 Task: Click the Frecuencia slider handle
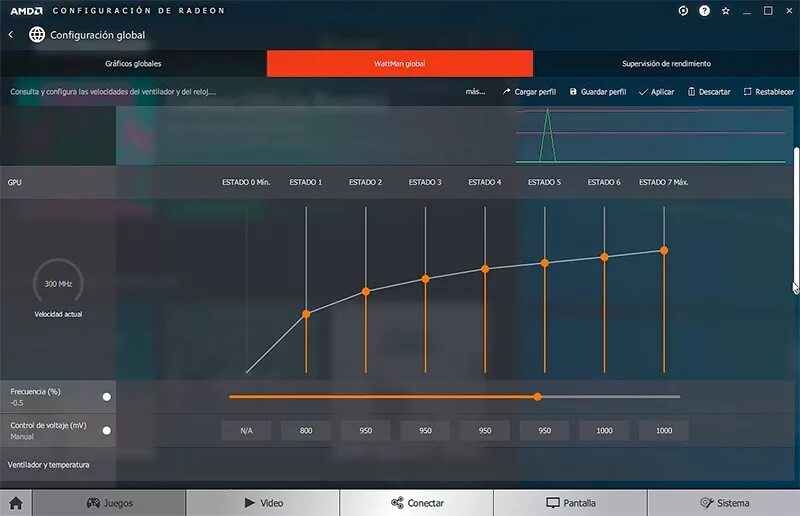[x=537, y=397]
